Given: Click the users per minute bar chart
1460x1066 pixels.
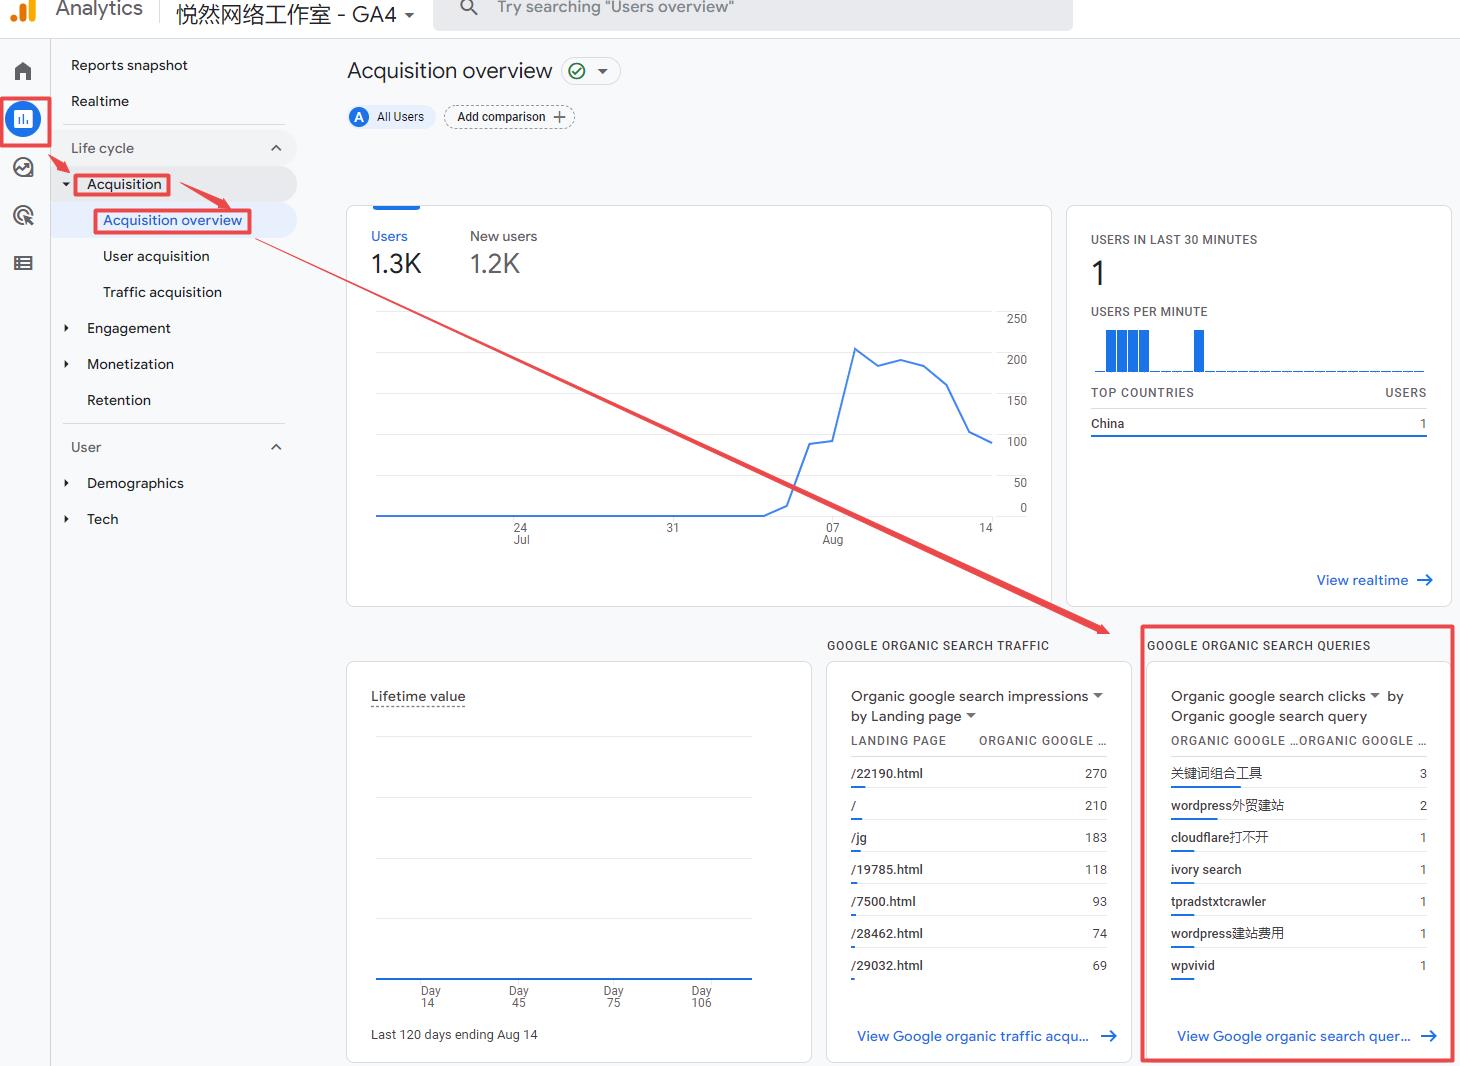Looking at the screenshot, I should [x=1258, y=349].
